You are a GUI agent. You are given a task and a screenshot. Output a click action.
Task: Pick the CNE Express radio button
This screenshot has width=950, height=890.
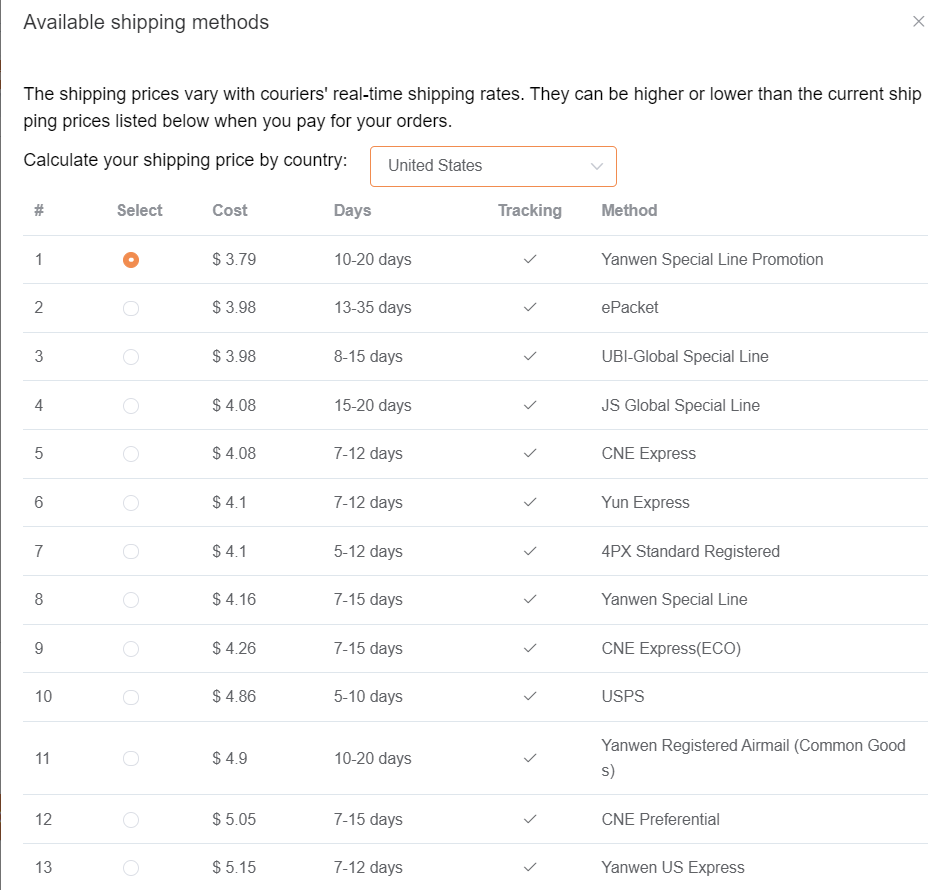tap(131, 454)
